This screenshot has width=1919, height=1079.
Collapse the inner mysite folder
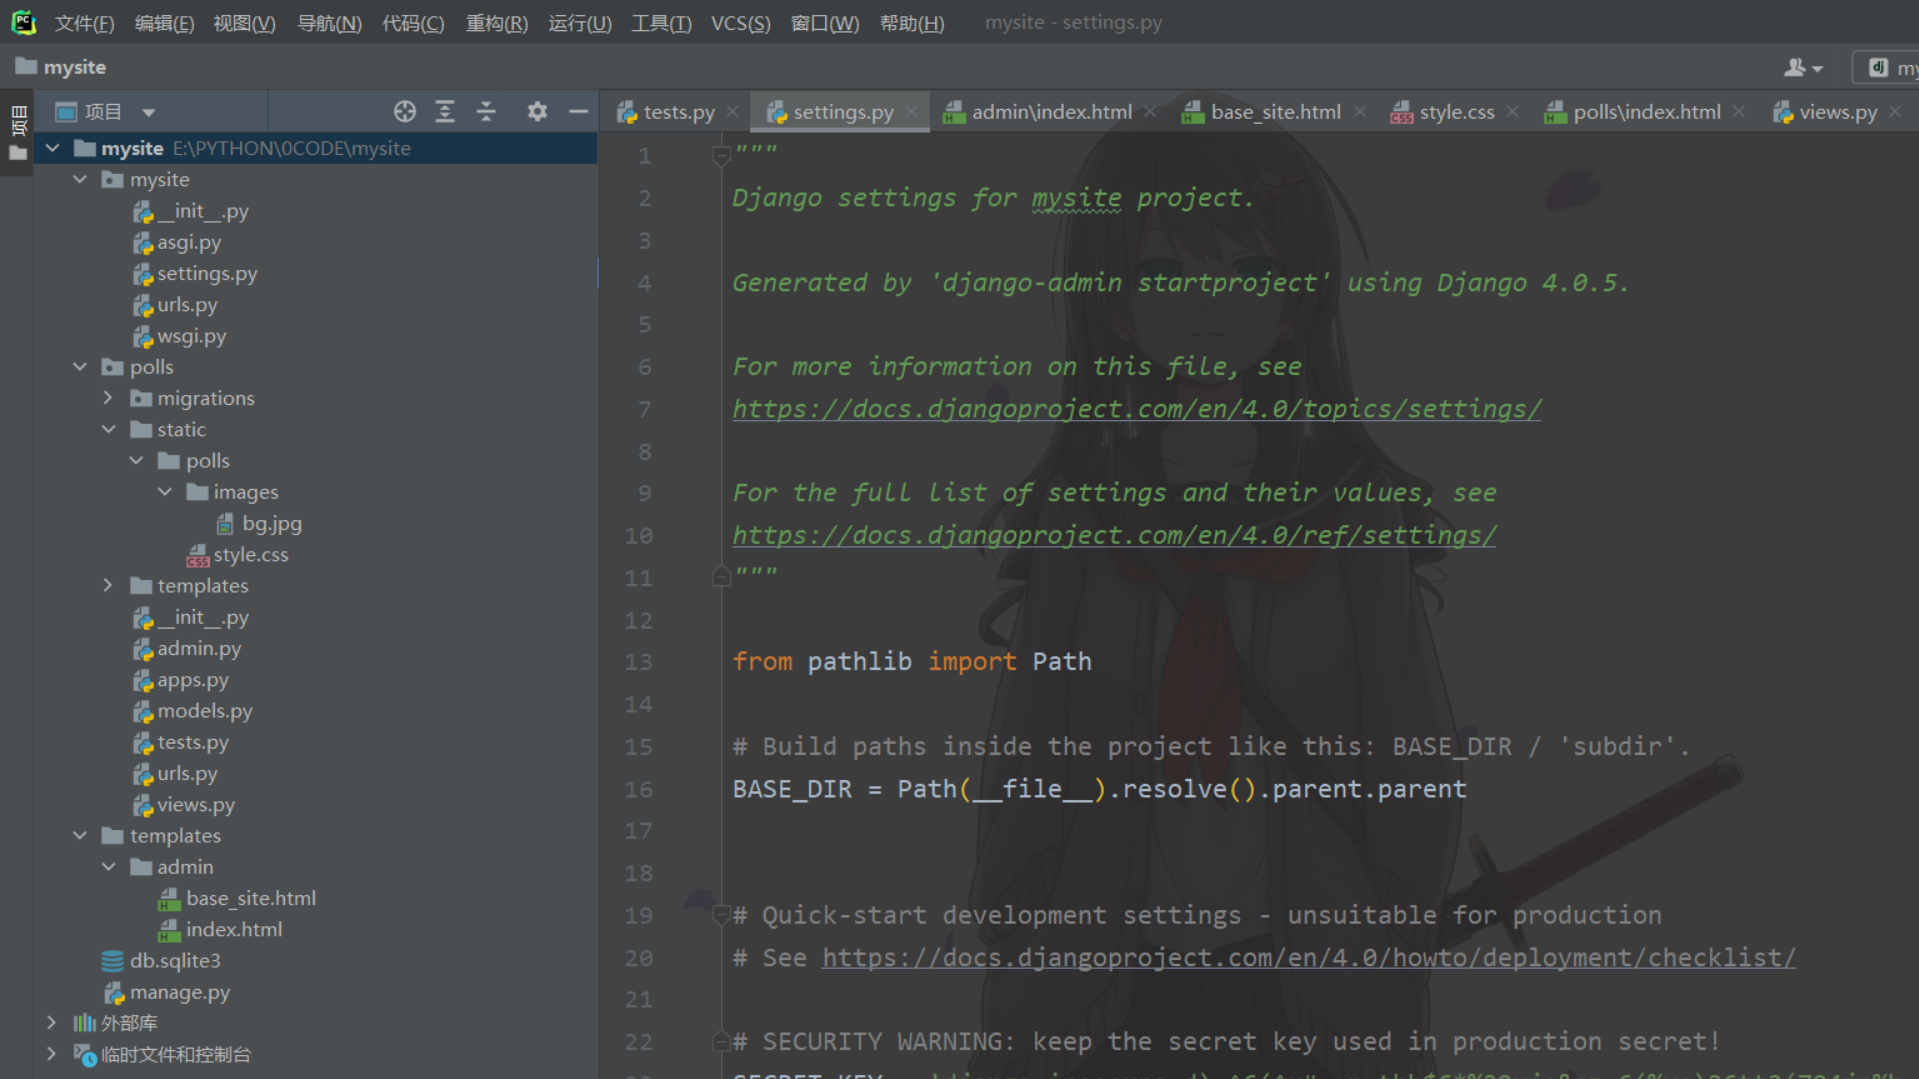(x=80, y=179)
